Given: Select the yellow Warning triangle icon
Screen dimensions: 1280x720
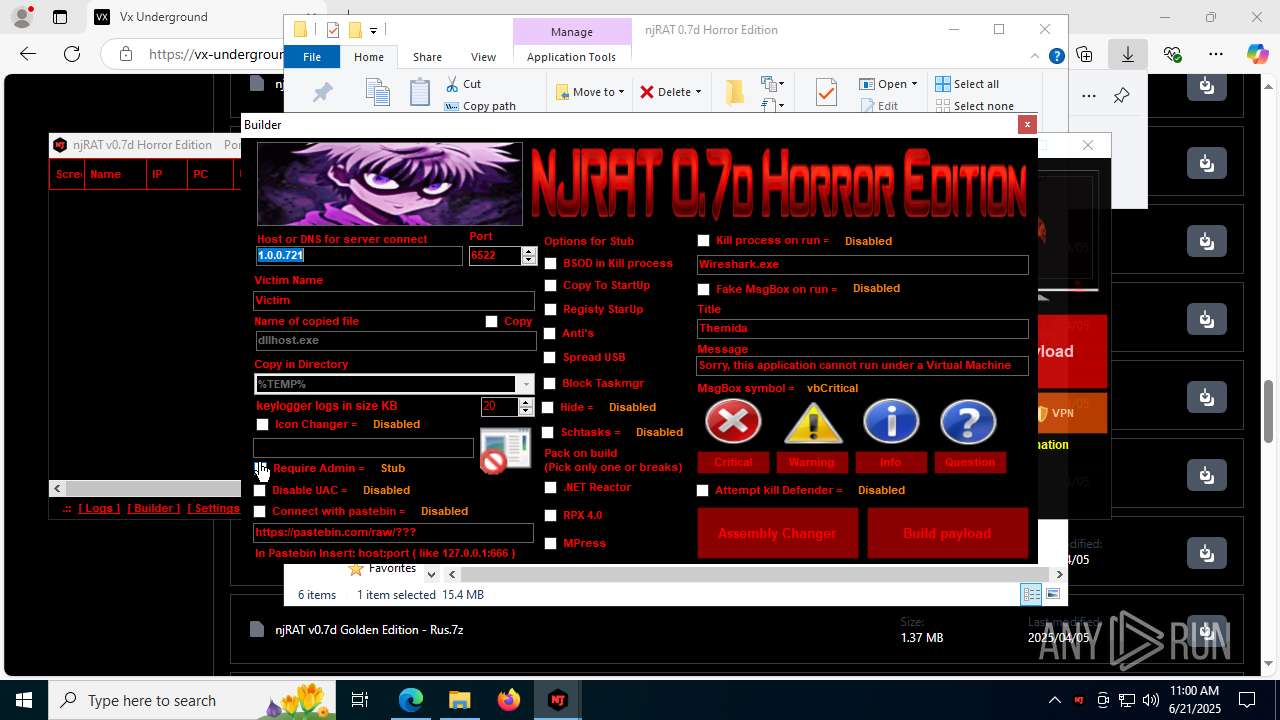Looking at the screenshot, I should click(812, 422).
